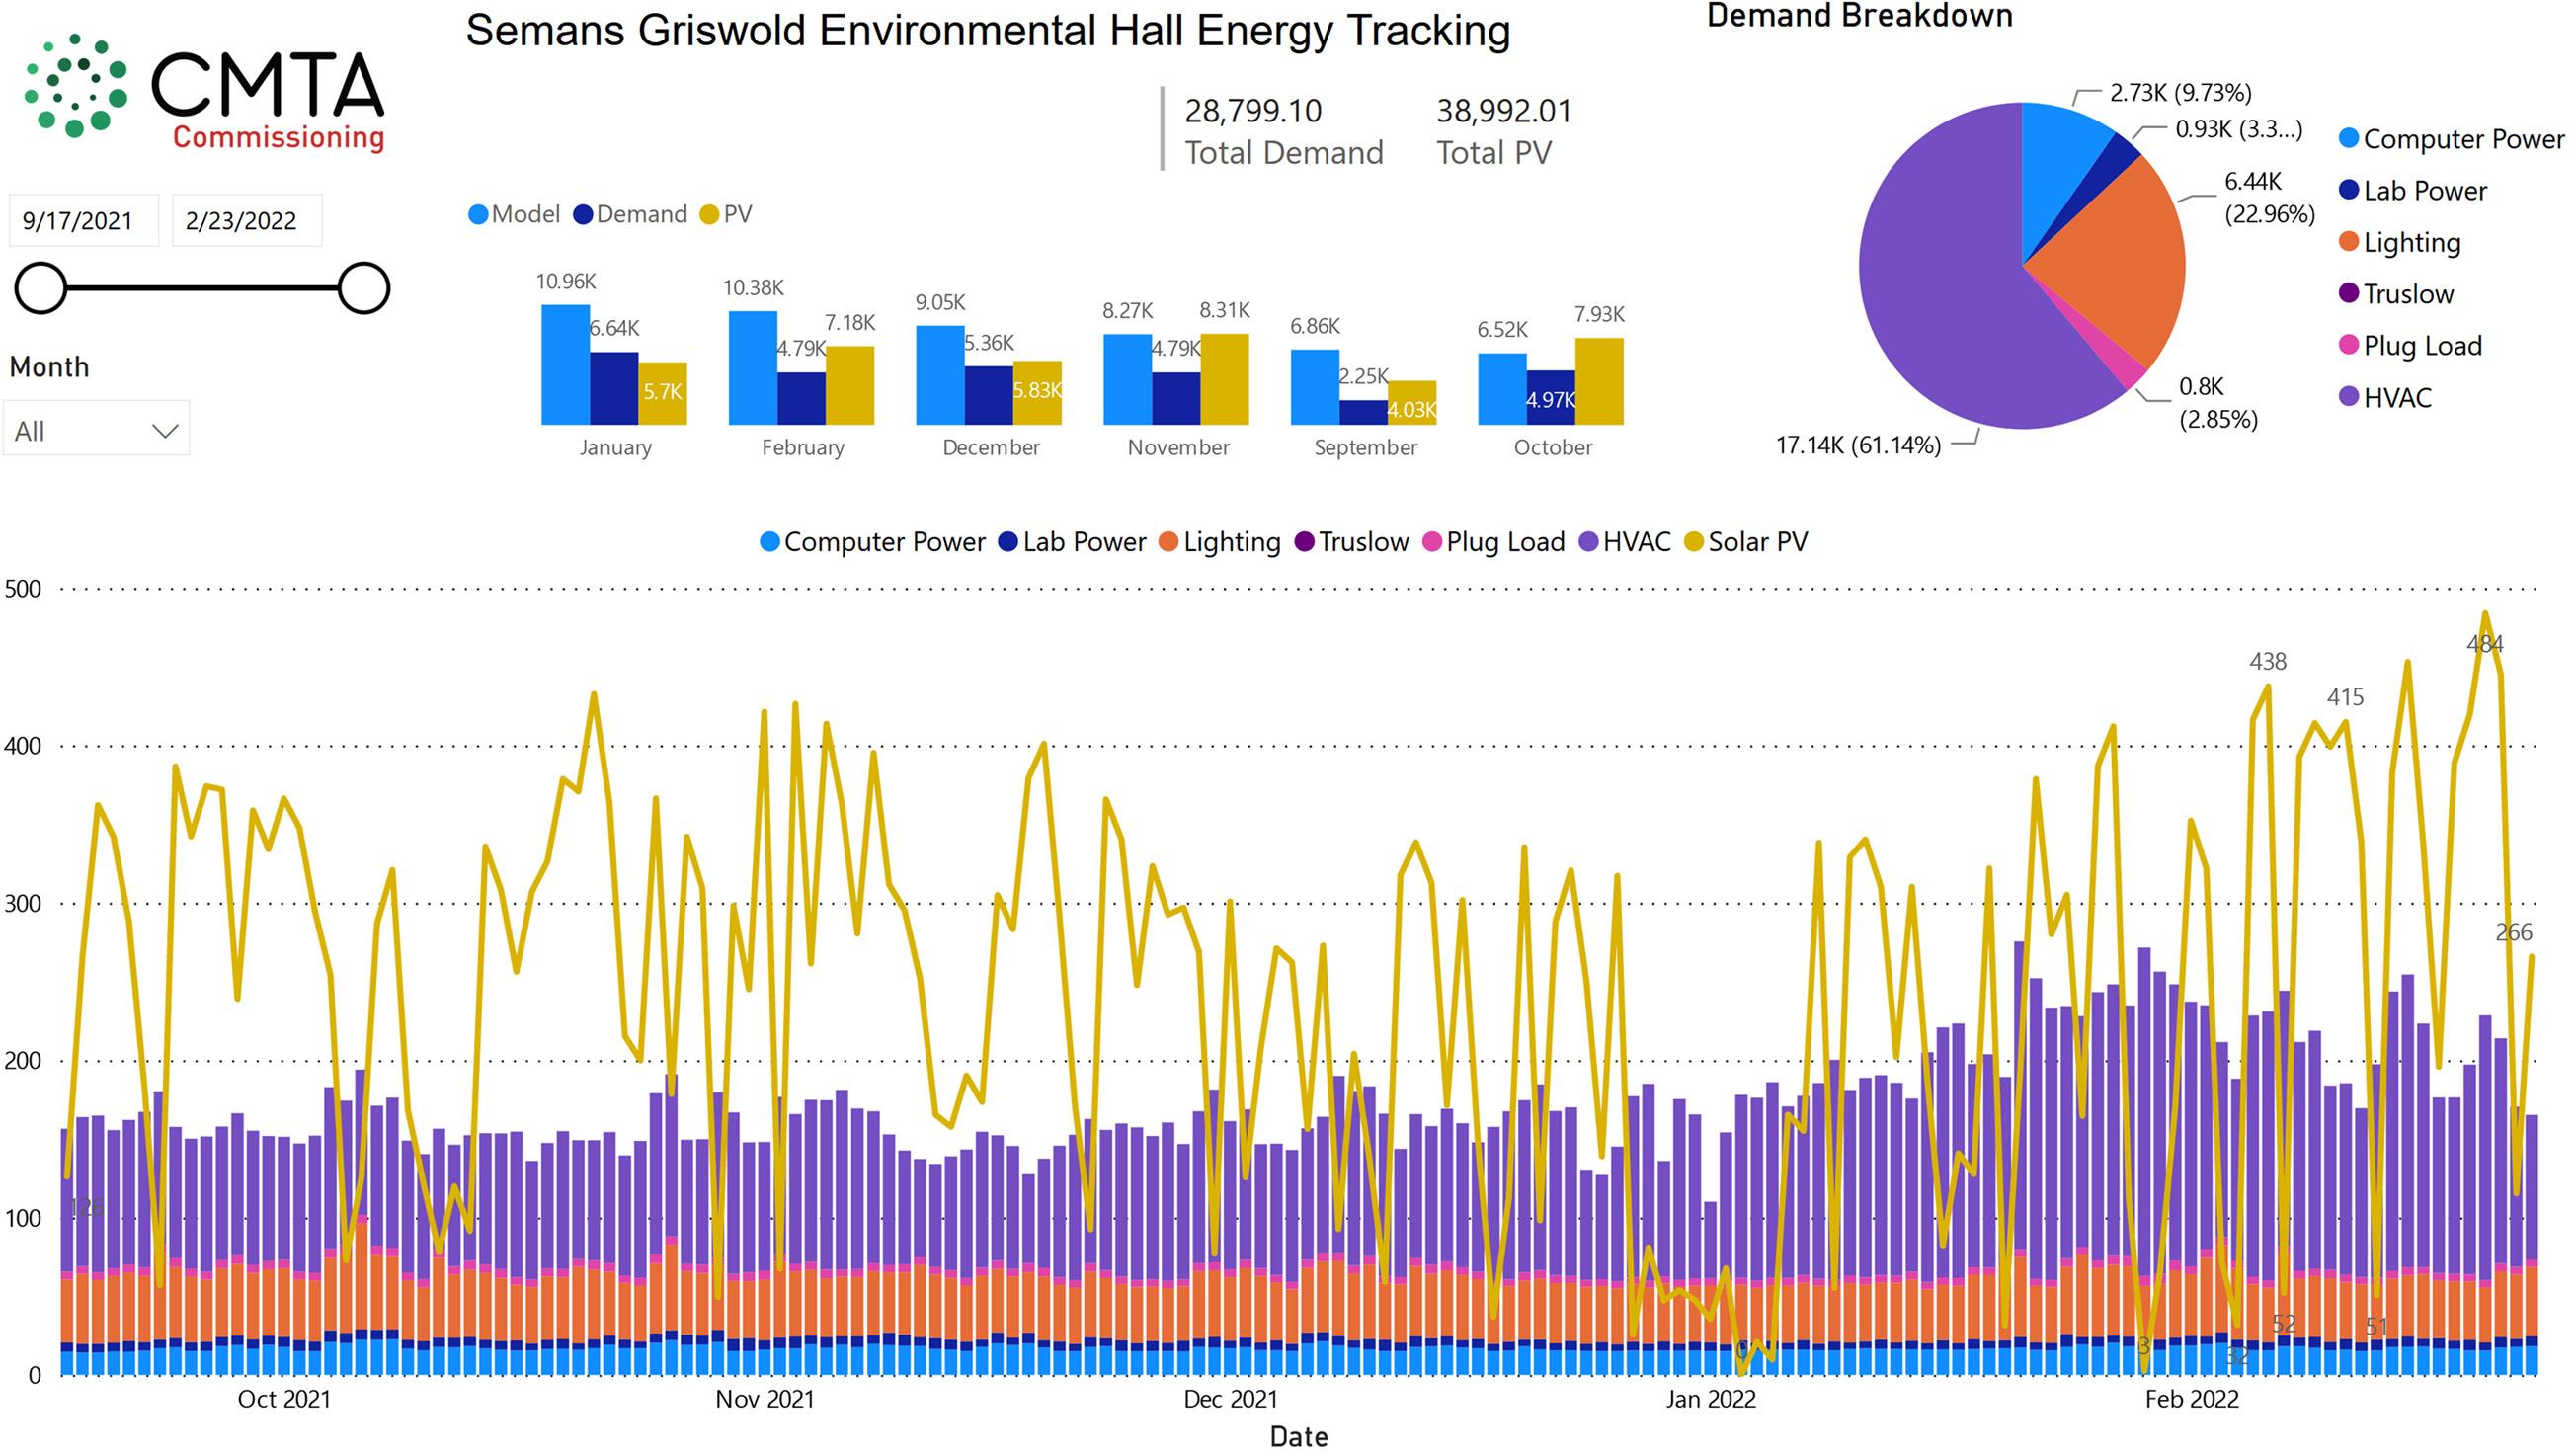This screenshot has width=2576, height=1456.
Task: Click the CMTA Commissioning logo
Action: [x=204, y=94]
